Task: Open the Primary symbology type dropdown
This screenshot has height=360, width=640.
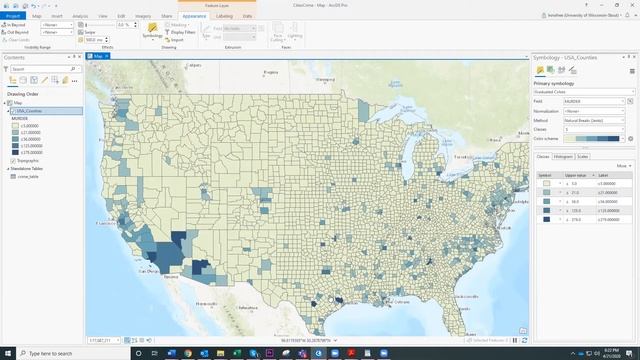Action: point(584,92)
